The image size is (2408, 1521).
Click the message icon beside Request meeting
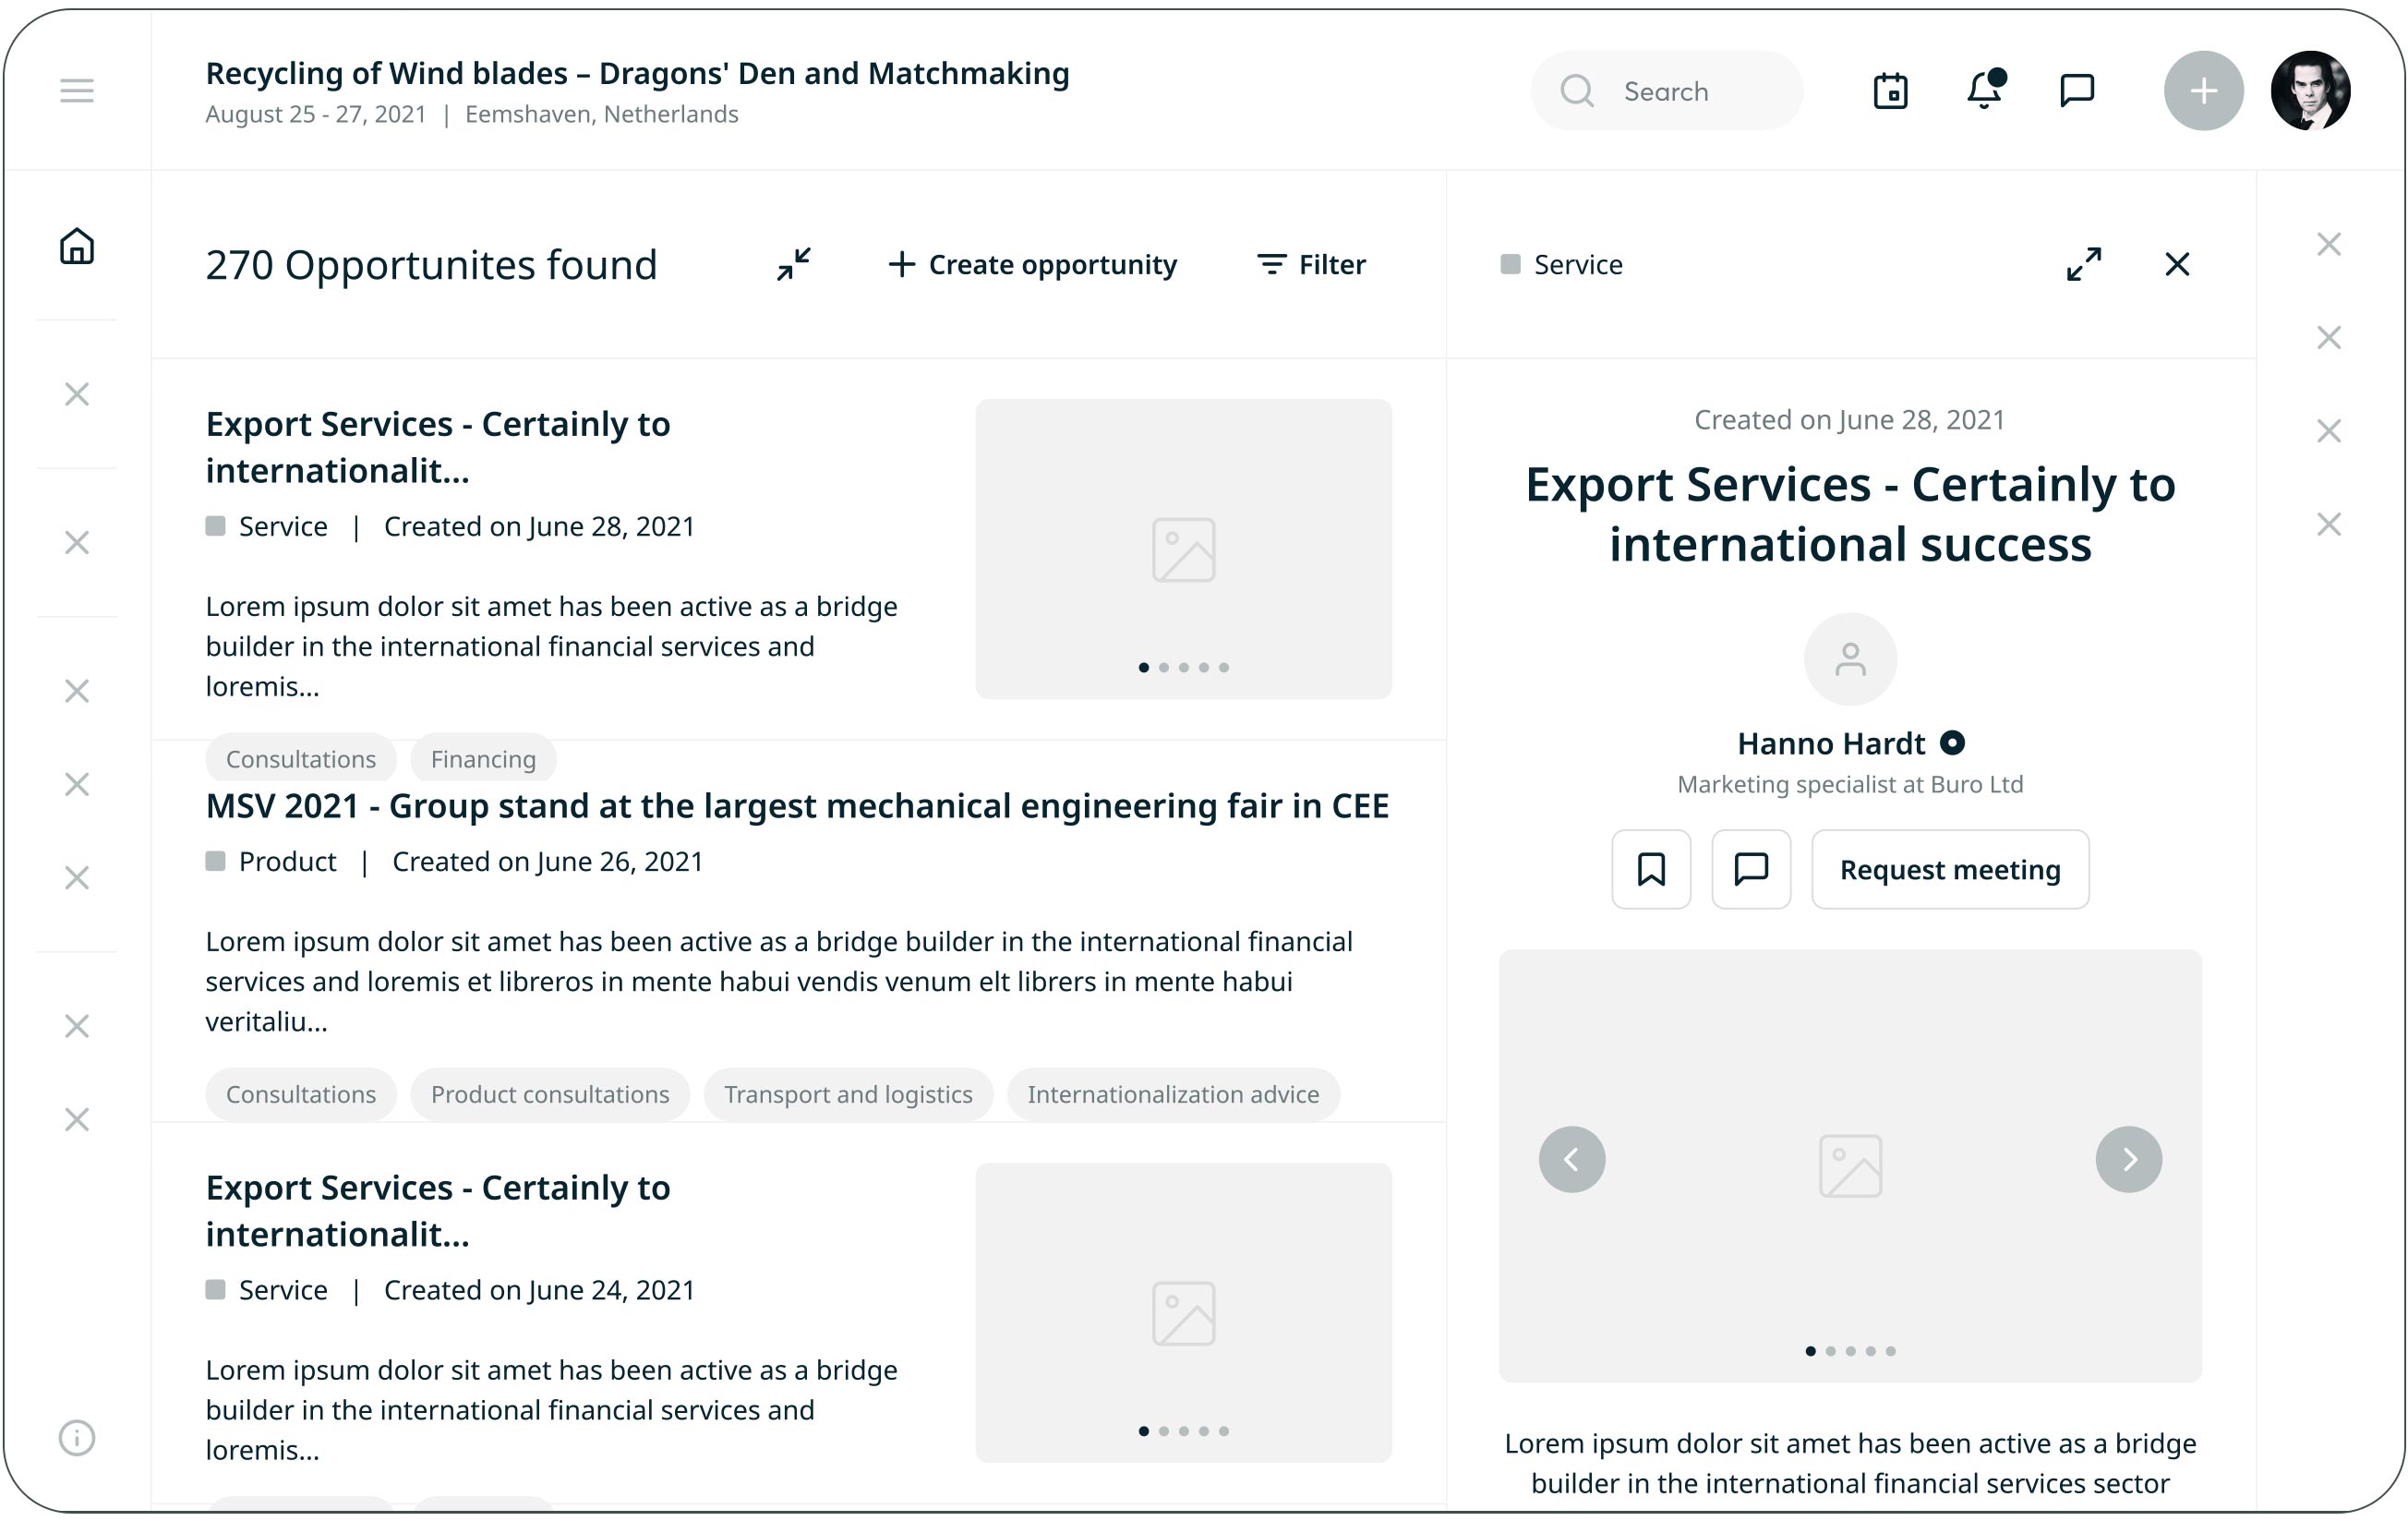[x=1751, y=869]
